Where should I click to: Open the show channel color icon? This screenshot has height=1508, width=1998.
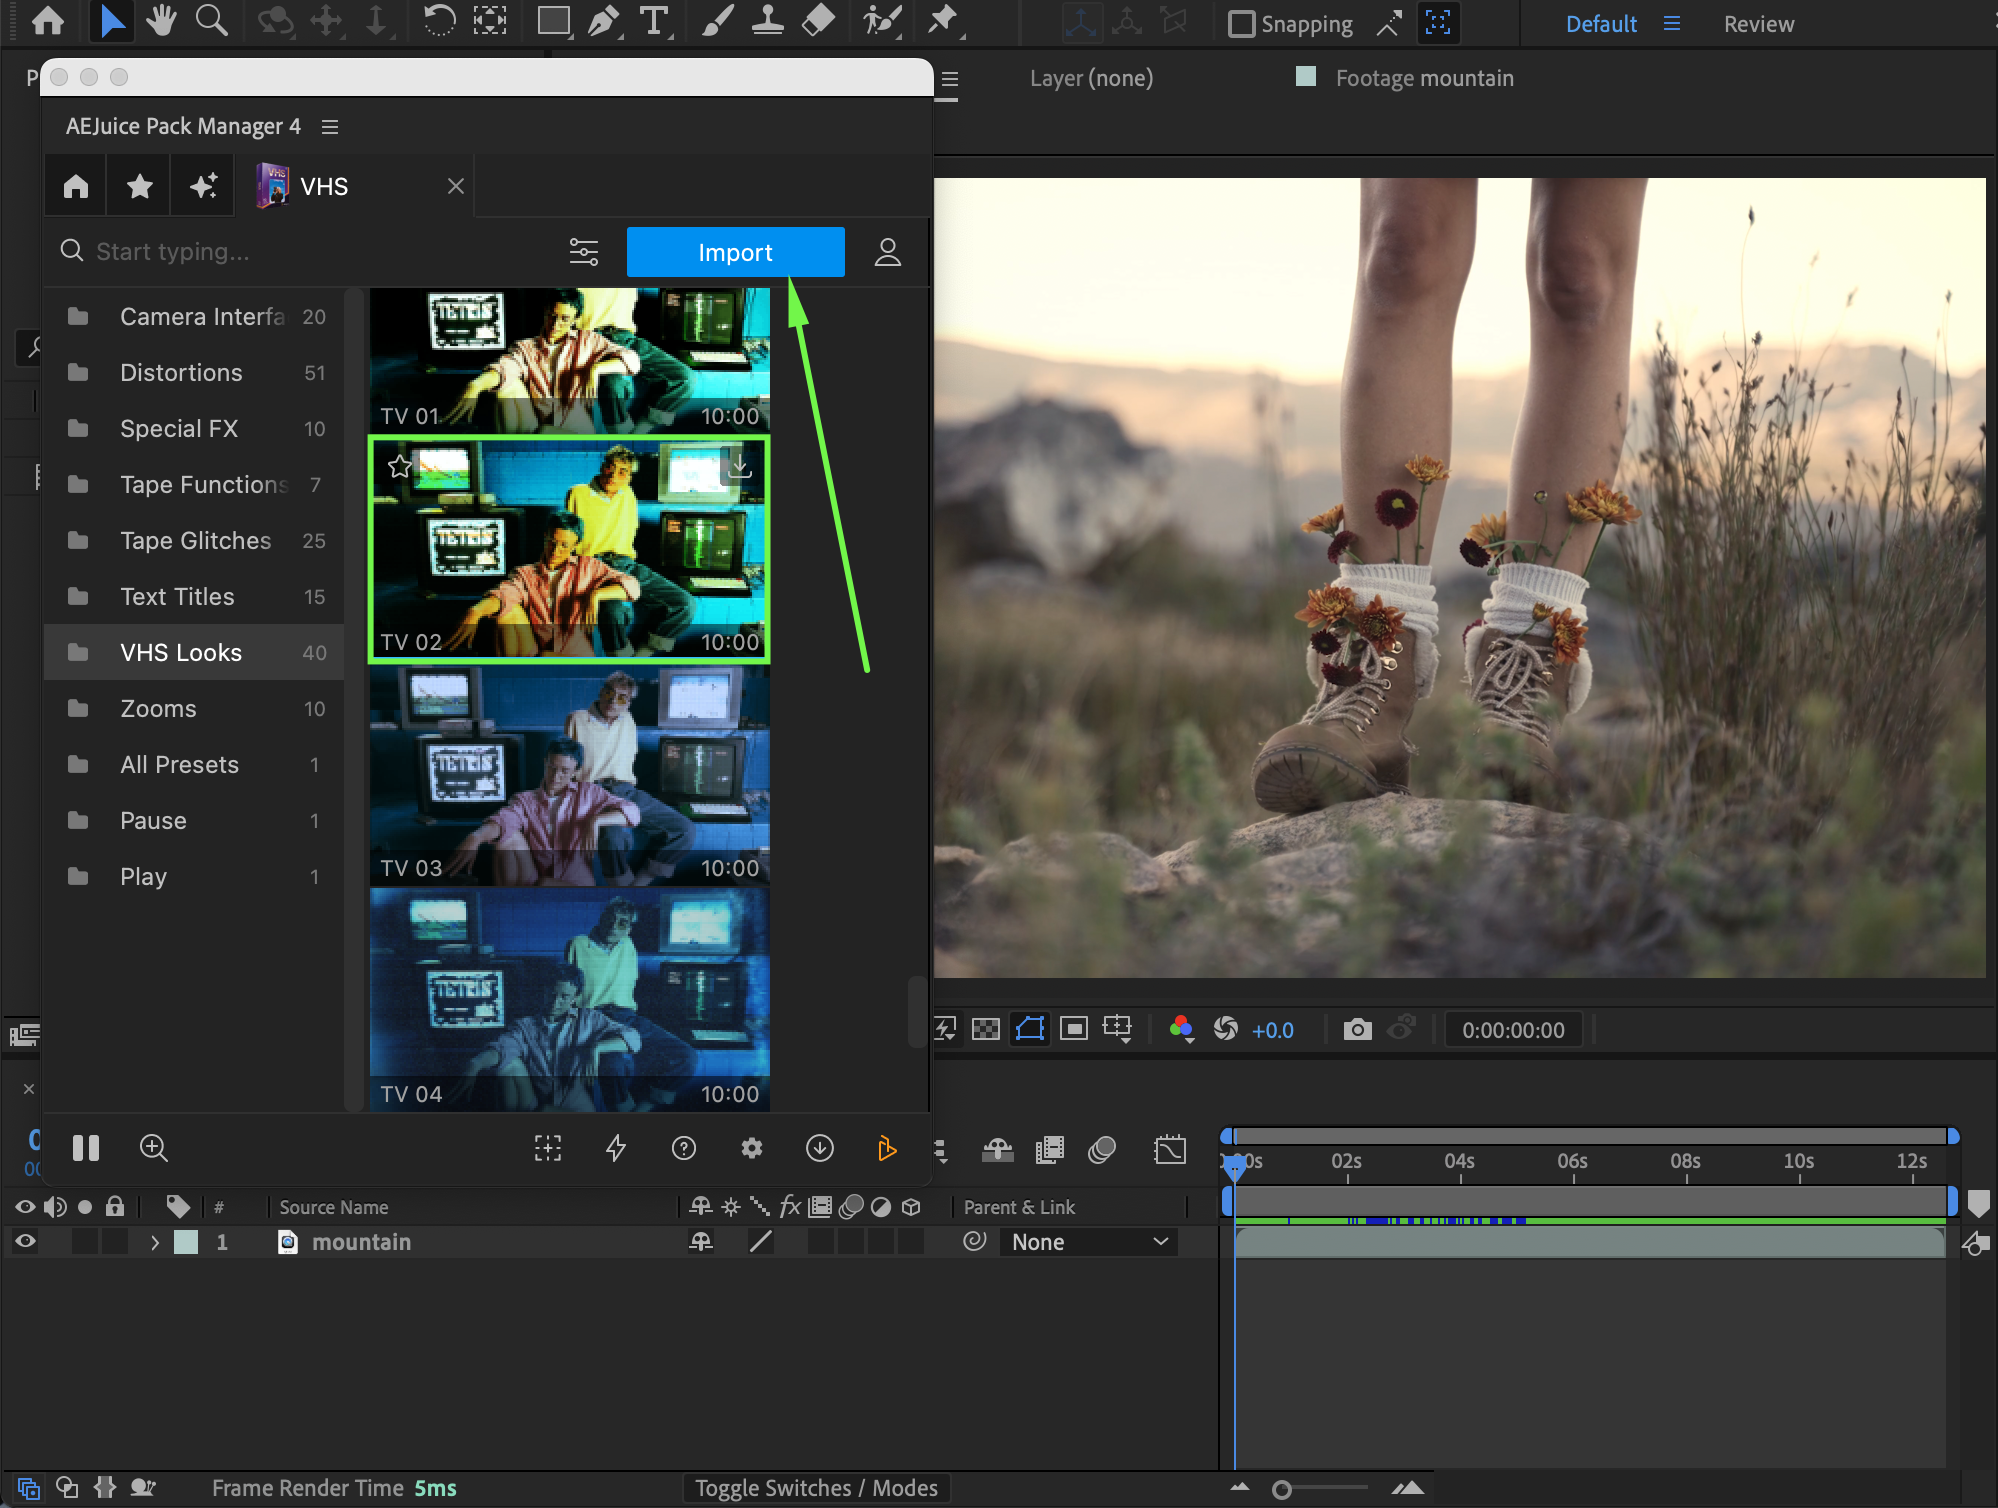coord(1181,1029)
